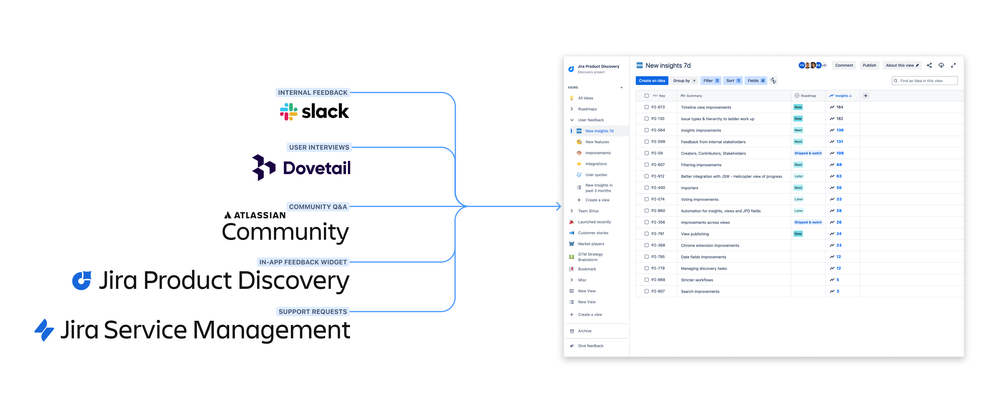This screenshot has width=999, height=400.
Task: Click the Slack logo in the diagram
Action: (x=314, y=111)
